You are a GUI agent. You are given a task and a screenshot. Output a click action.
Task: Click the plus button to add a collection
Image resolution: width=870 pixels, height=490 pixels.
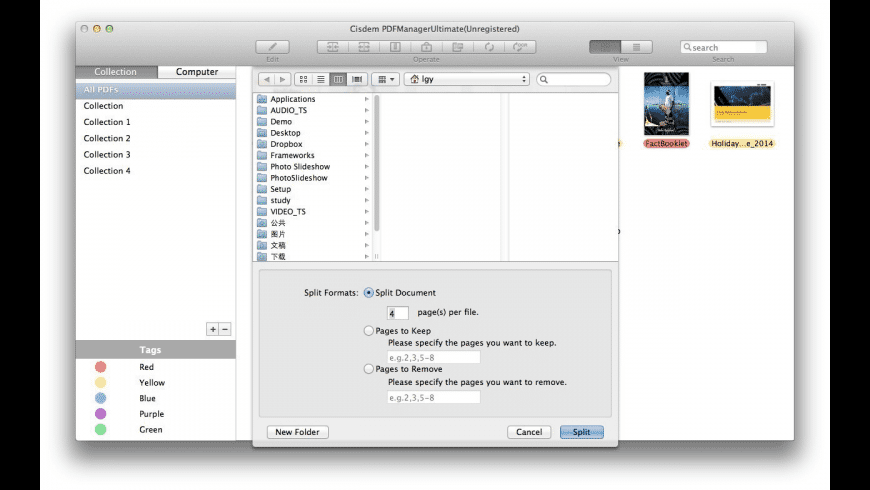[213, 329]
